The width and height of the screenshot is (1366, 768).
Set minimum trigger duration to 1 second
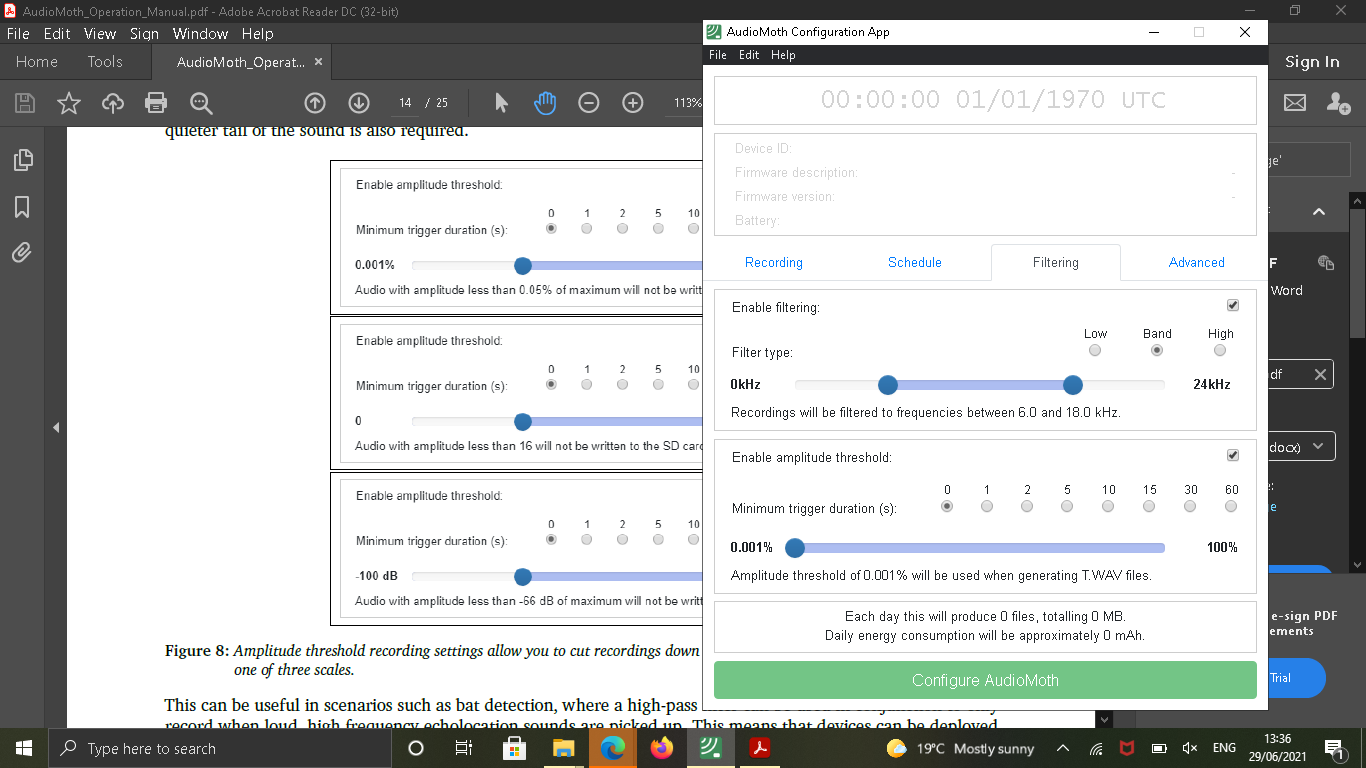987,507
